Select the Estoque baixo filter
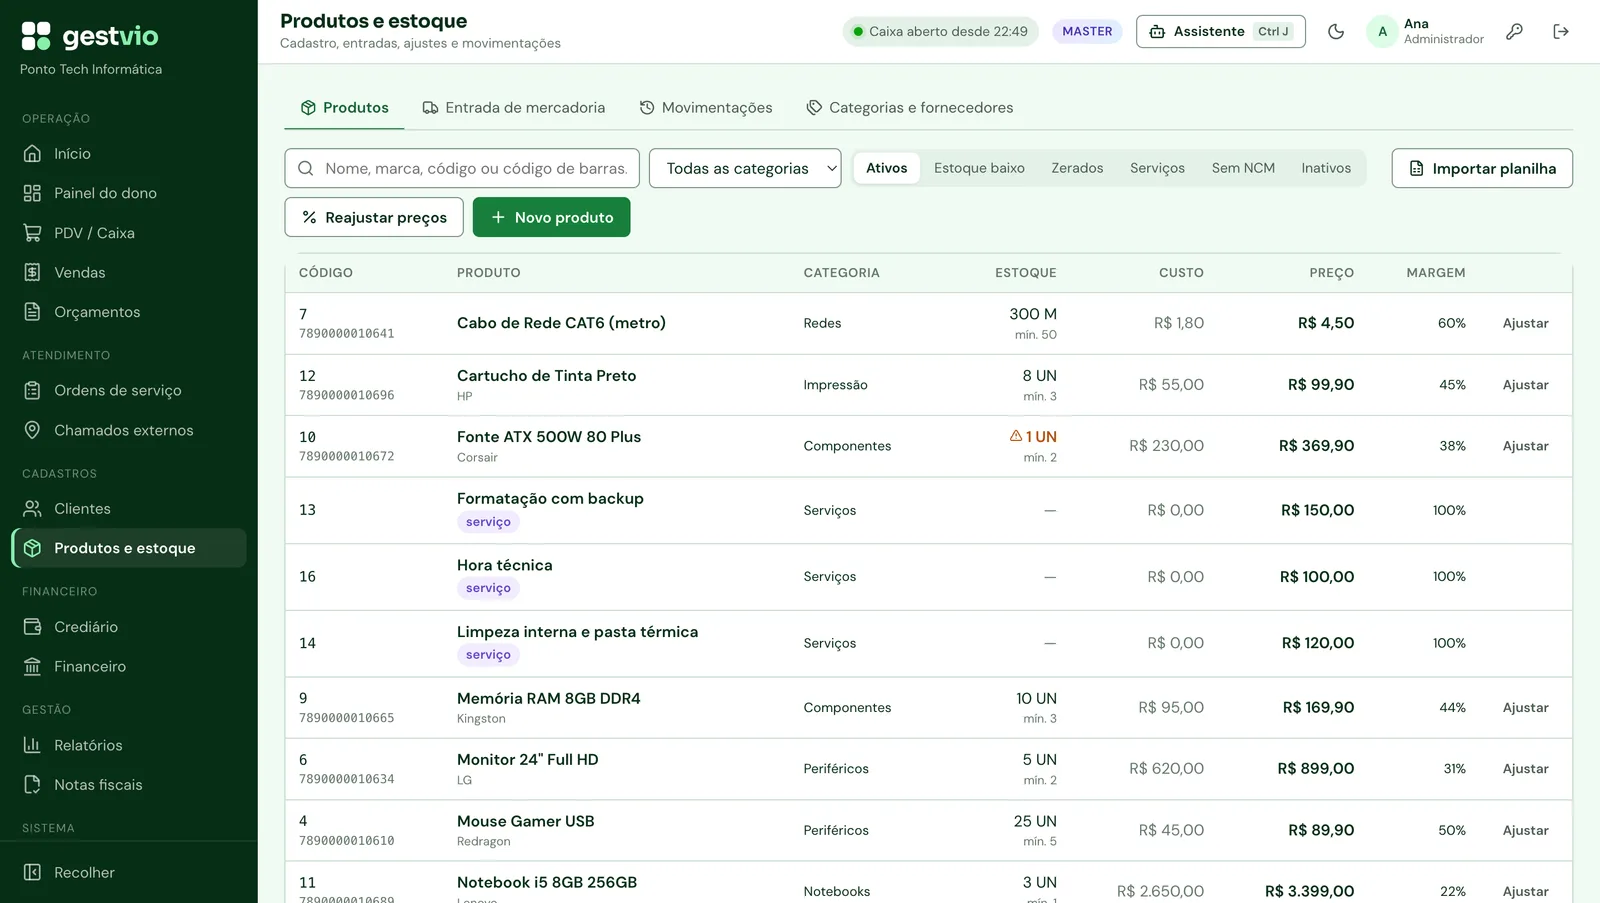Image resolution: width=1600 pixels, height=903 pixels. (979, 168)
